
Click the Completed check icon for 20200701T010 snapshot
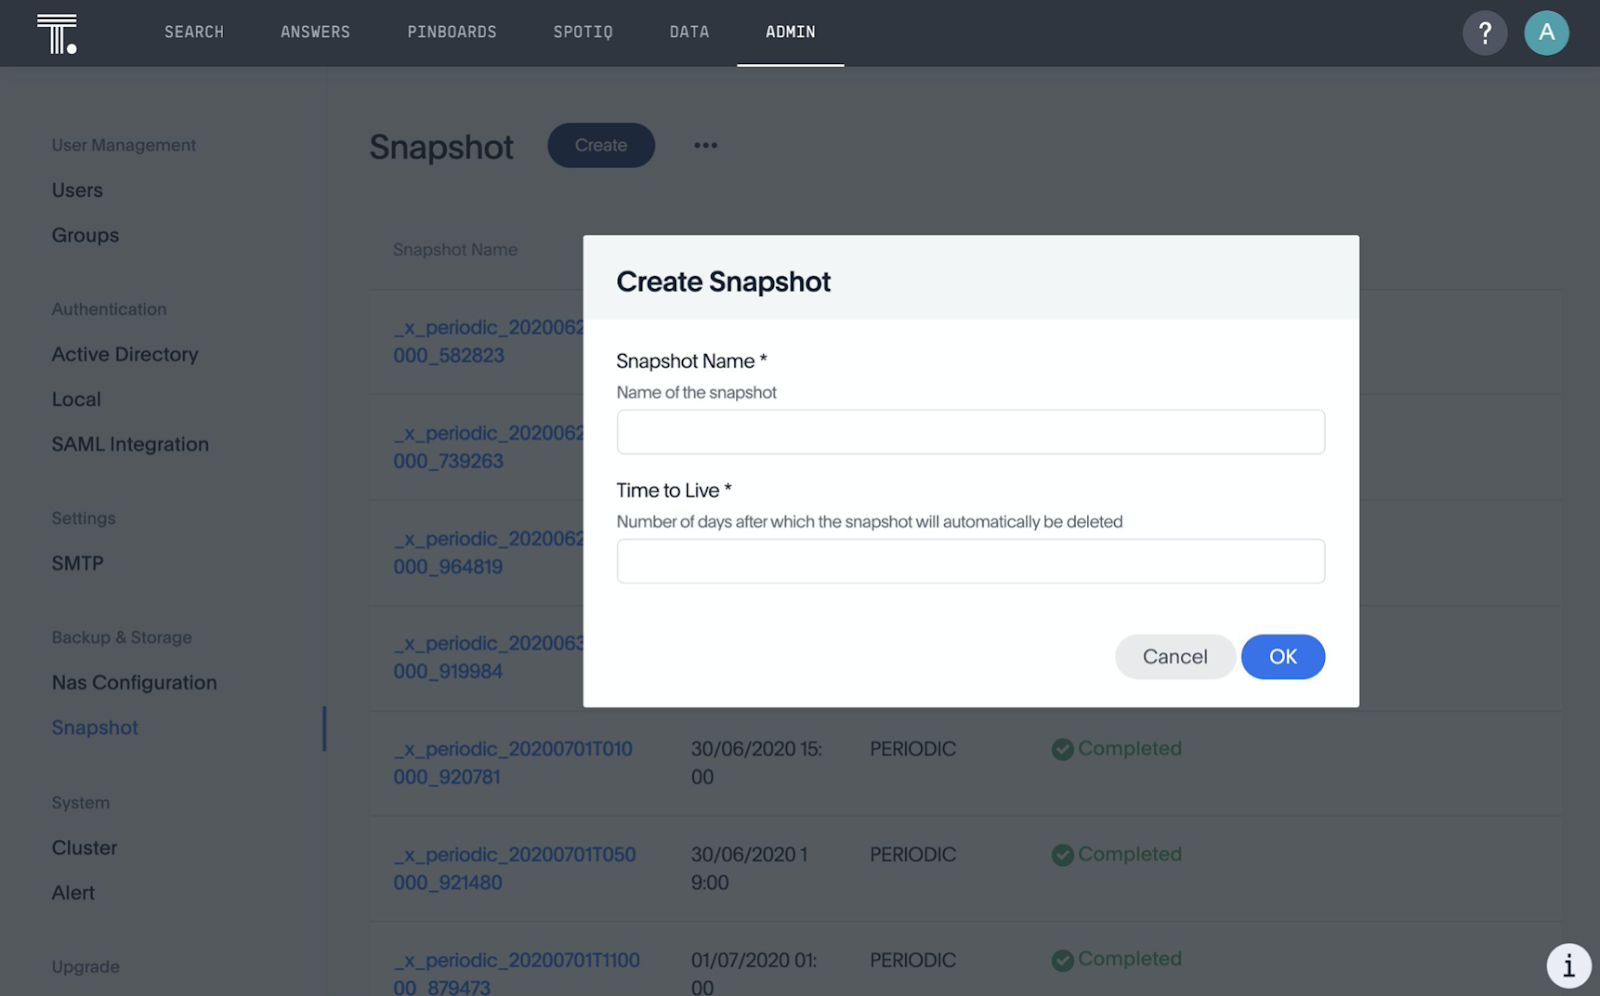point(1062,749)
